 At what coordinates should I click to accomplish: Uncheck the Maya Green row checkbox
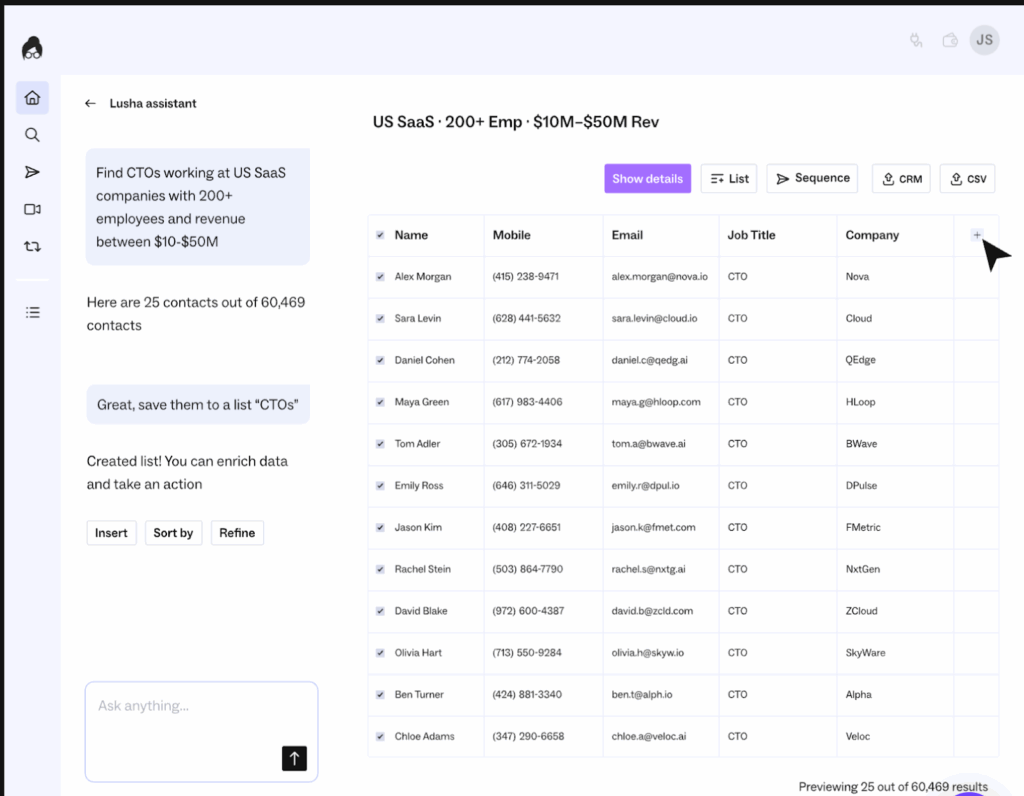(x=380, y=402)
